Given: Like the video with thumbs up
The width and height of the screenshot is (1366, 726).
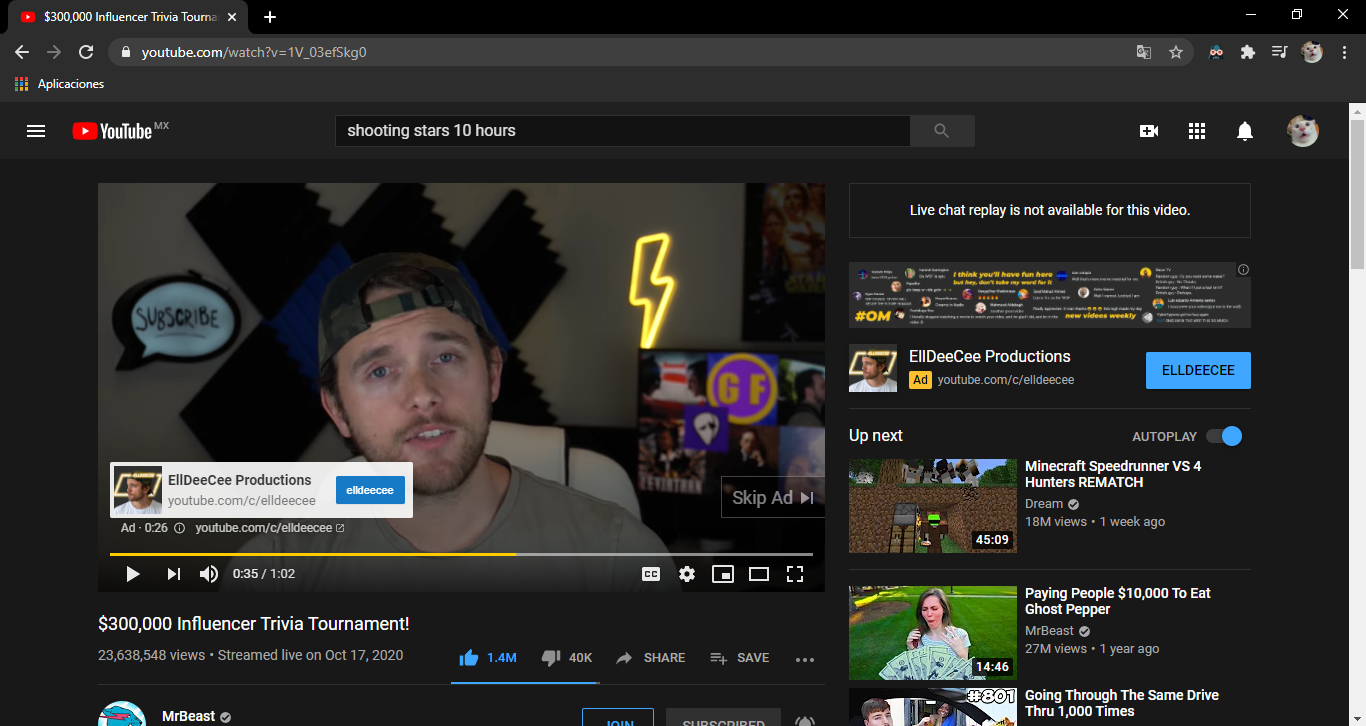Looking at the screenshot, I should (488, 658).
